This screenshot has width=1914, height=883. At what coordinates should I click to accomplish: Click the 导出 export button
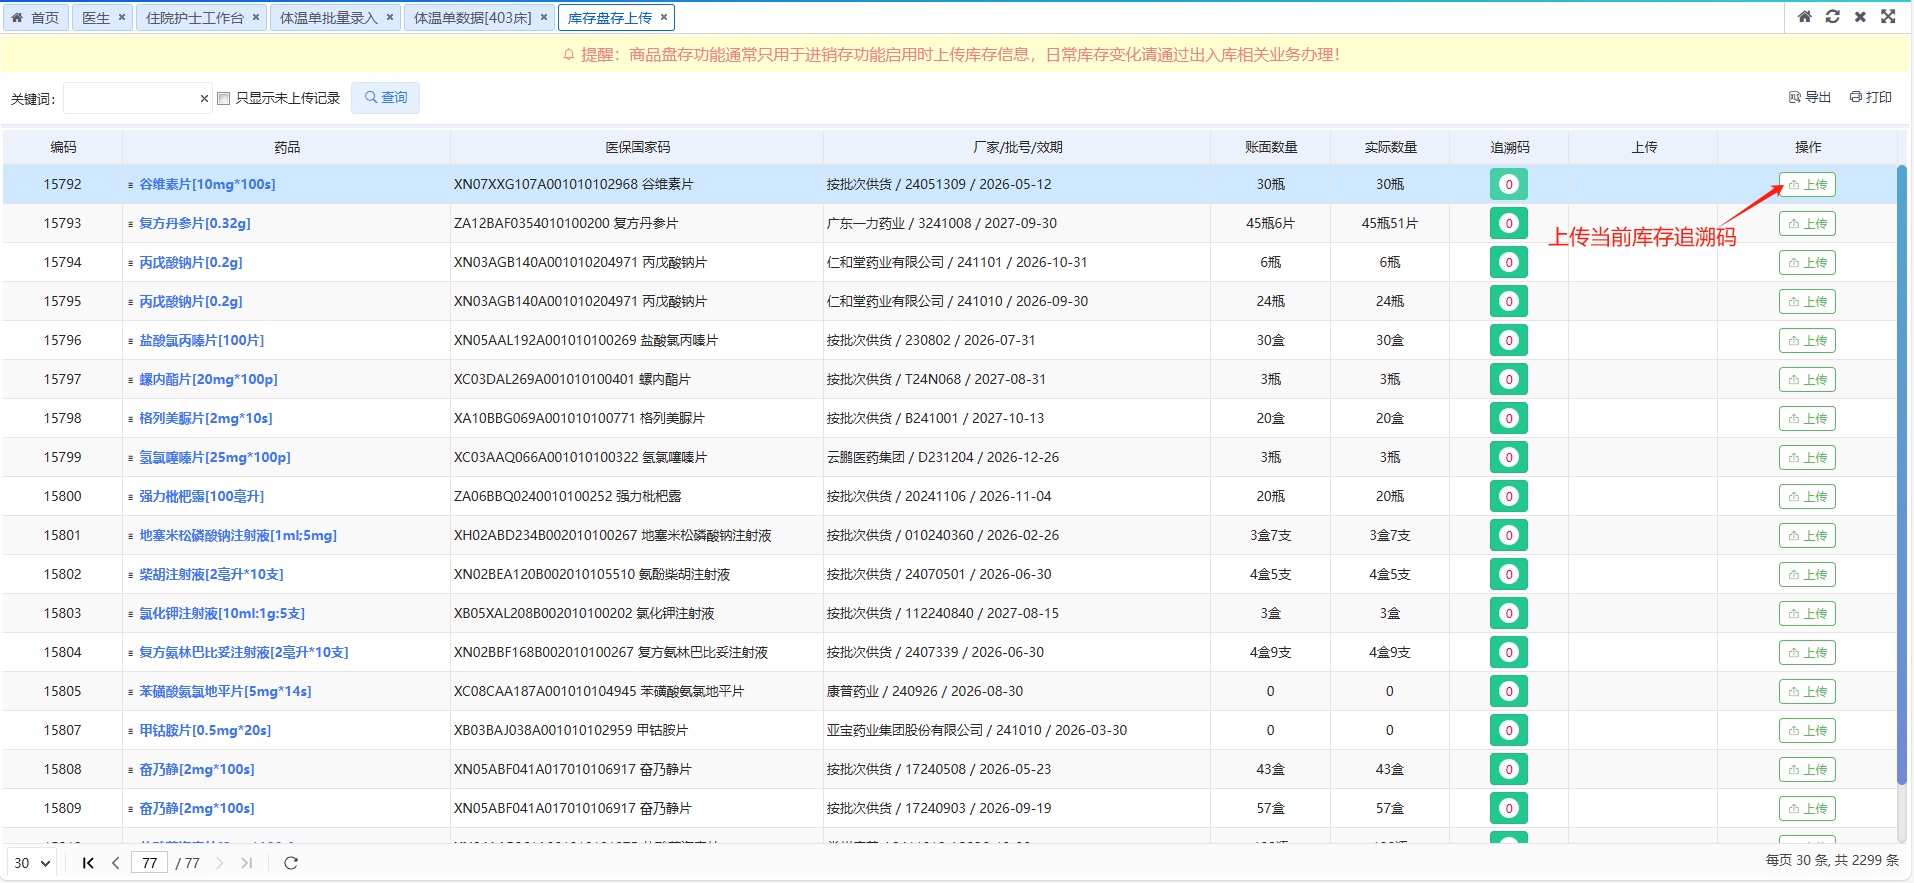1810,97
